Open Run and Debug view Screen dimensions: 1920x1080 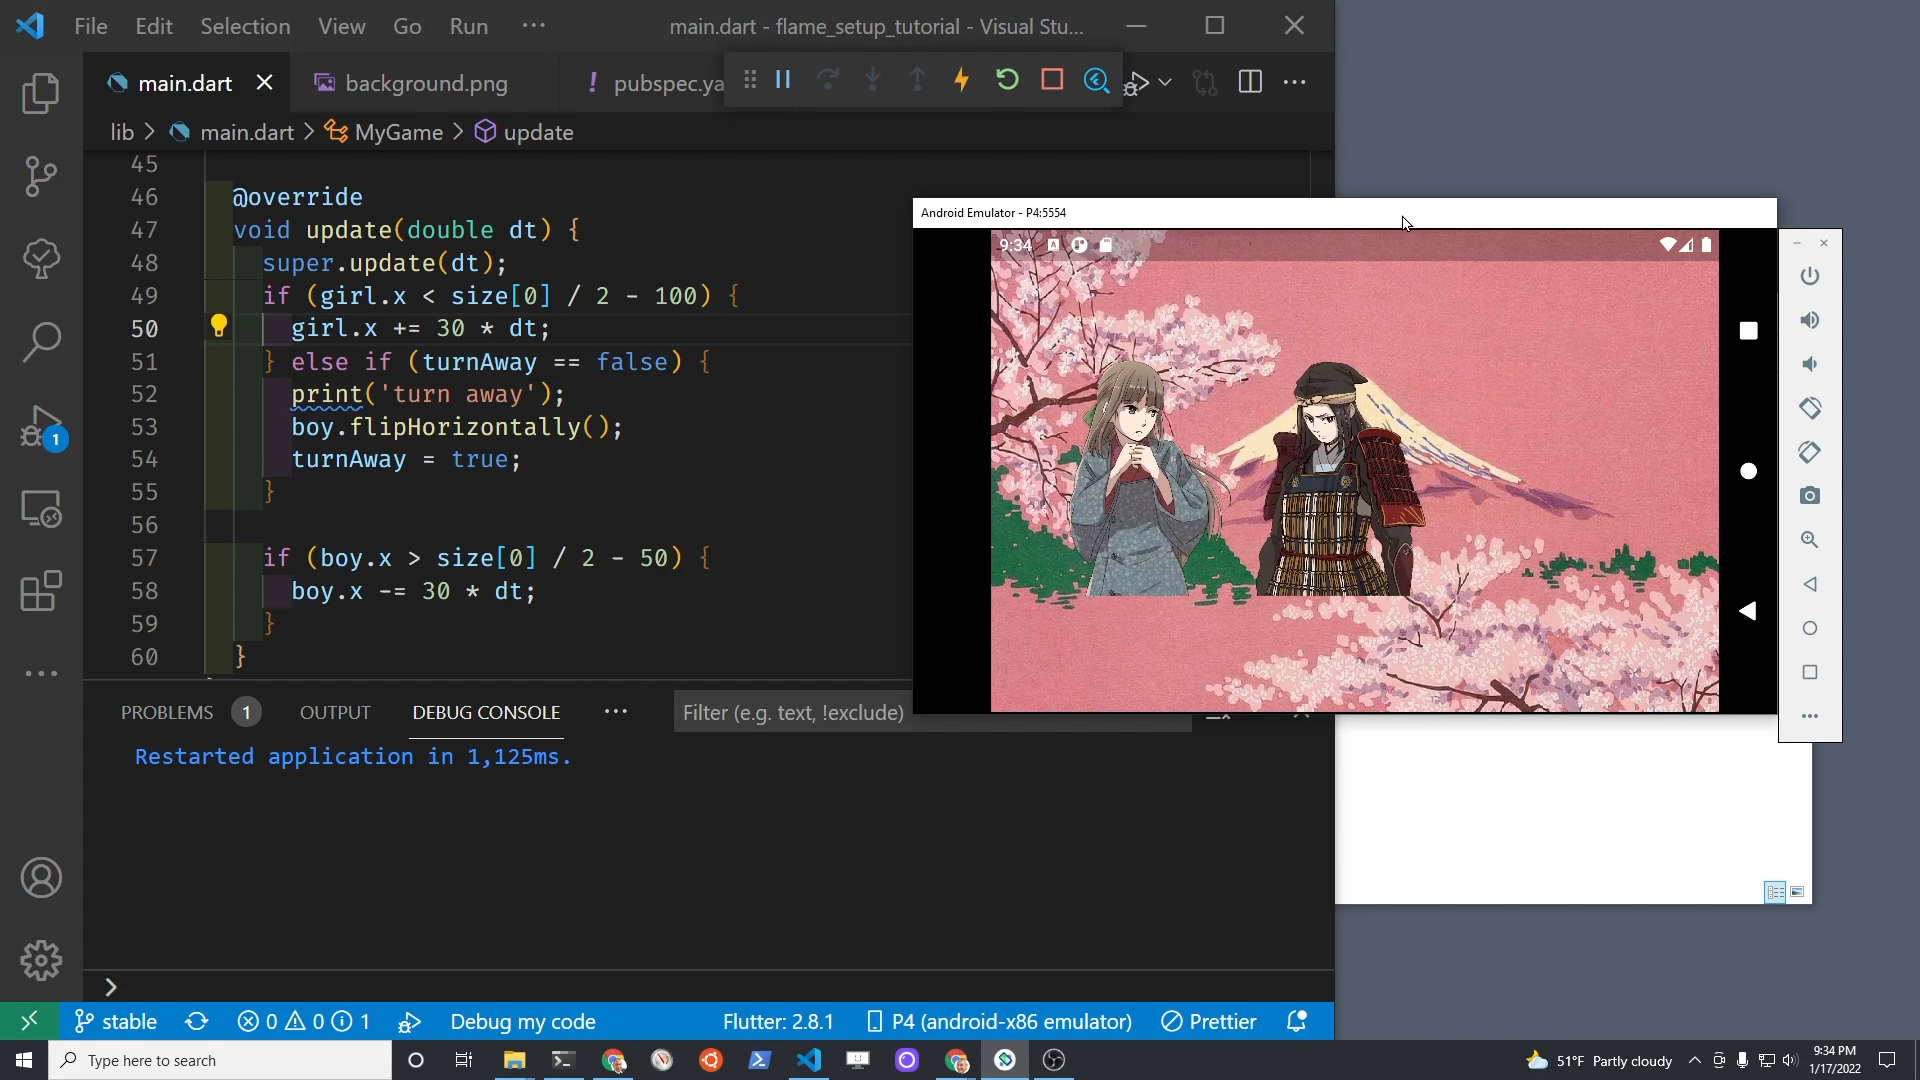tap(41, 426)
